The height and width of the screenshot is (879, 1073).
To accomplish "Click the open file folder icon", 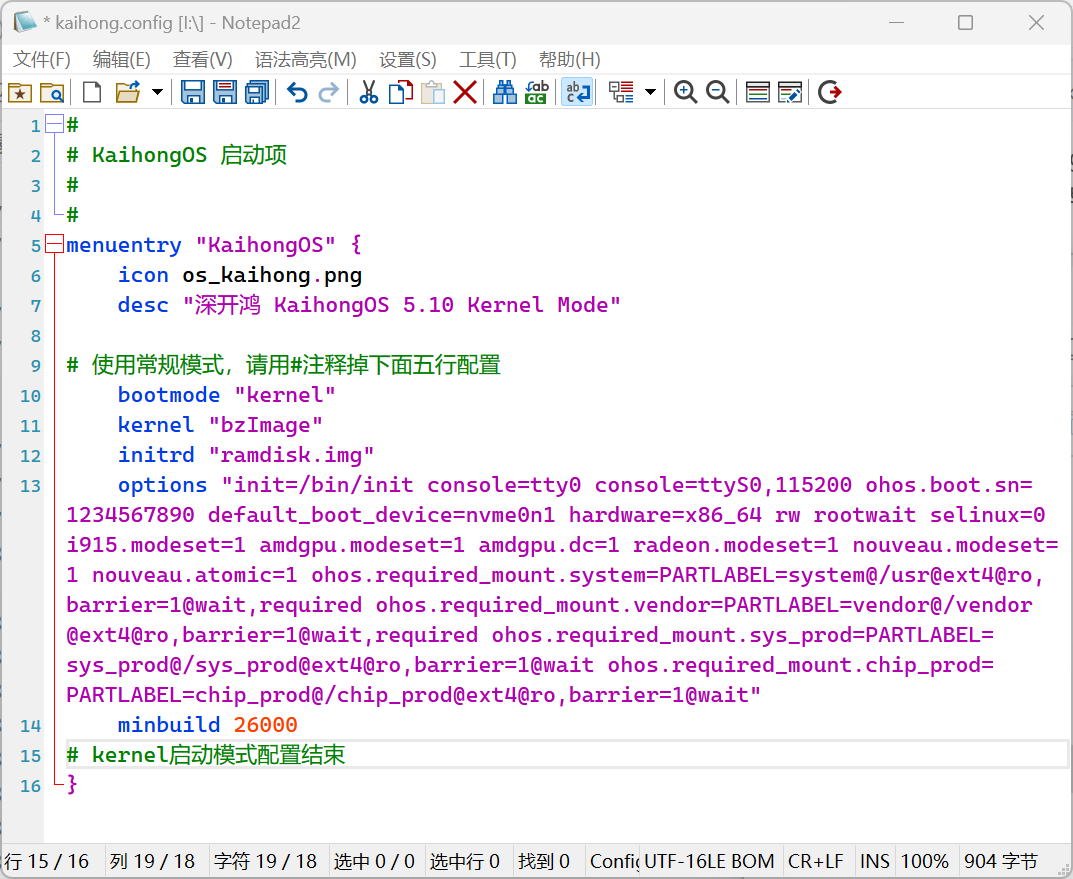I will point(128,92).
